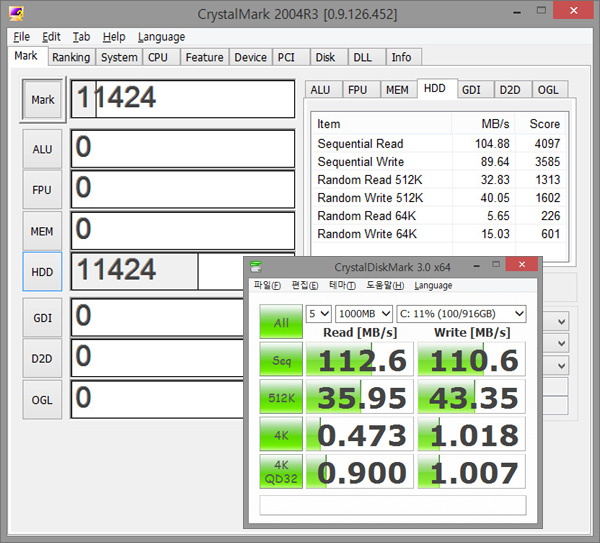
Task: Open the Edit menu in CrystalMark
Action: tap(51, 37)
